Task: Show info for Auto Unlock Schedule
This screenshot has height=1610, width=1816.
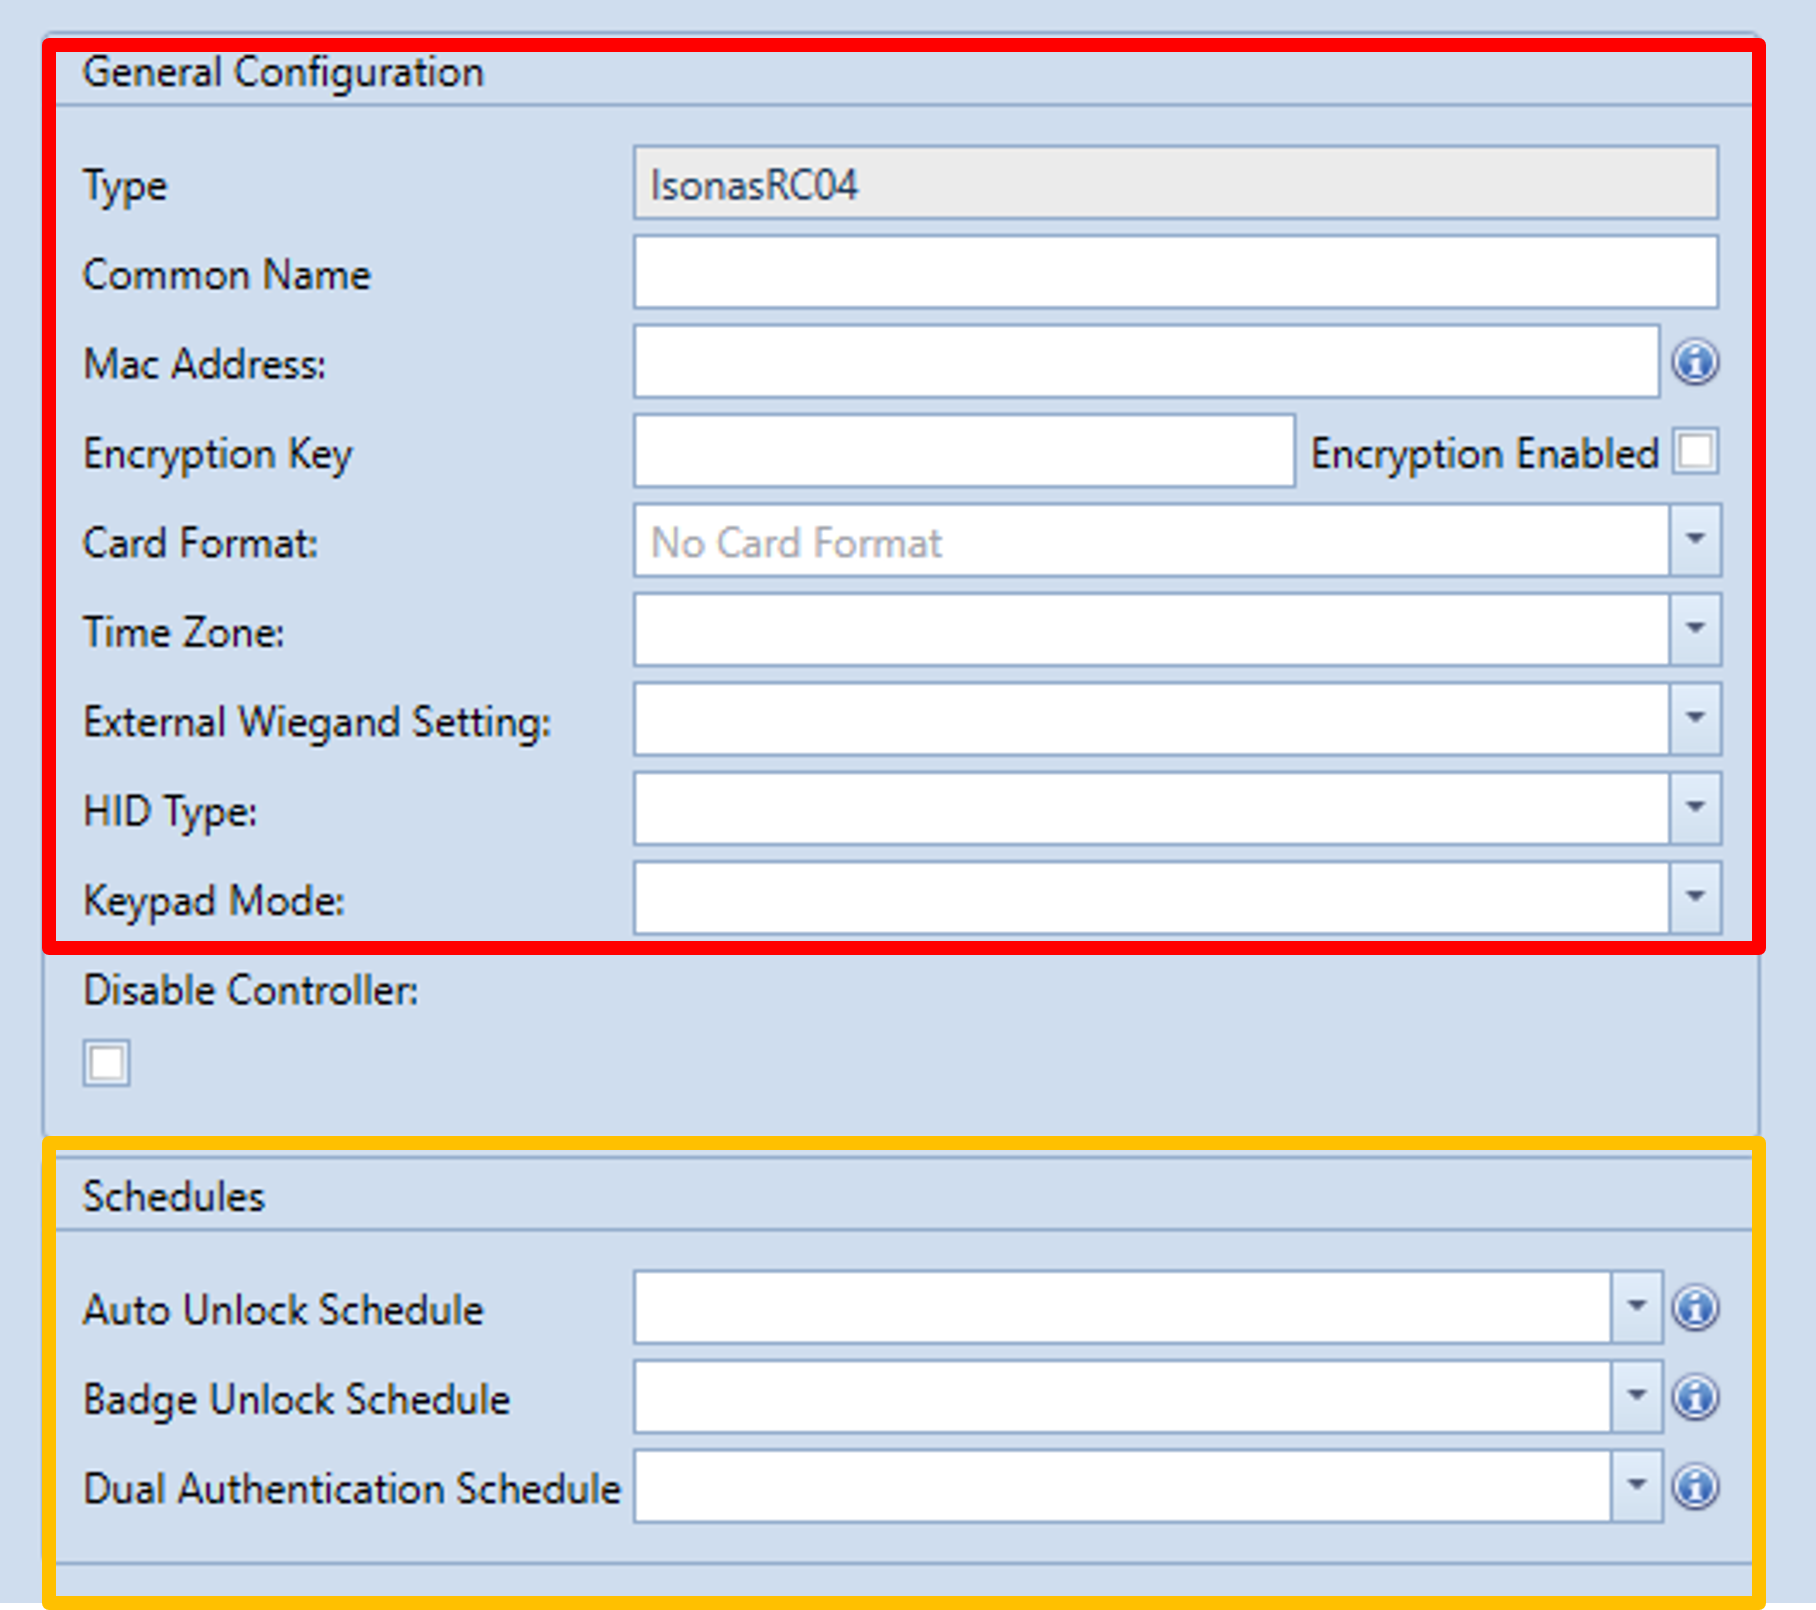Action: pyautogui.click(x=1696, y=1308)
